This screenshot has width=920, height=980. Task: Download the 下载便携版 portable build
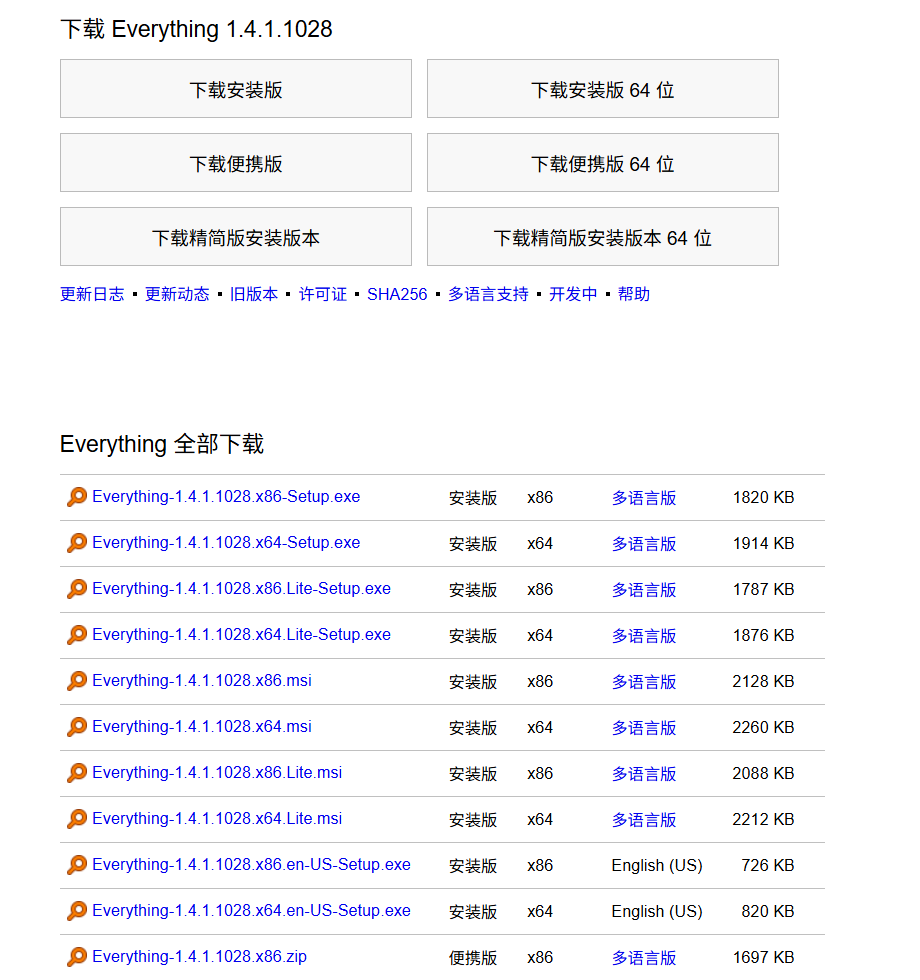[x=236, y=162]
